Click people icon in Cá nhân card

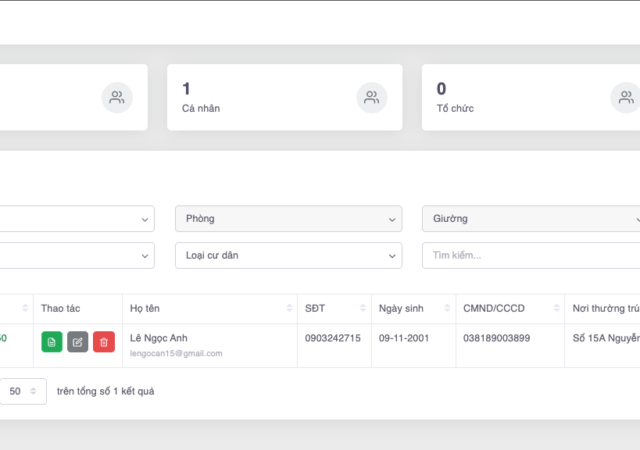coord(372,97)
